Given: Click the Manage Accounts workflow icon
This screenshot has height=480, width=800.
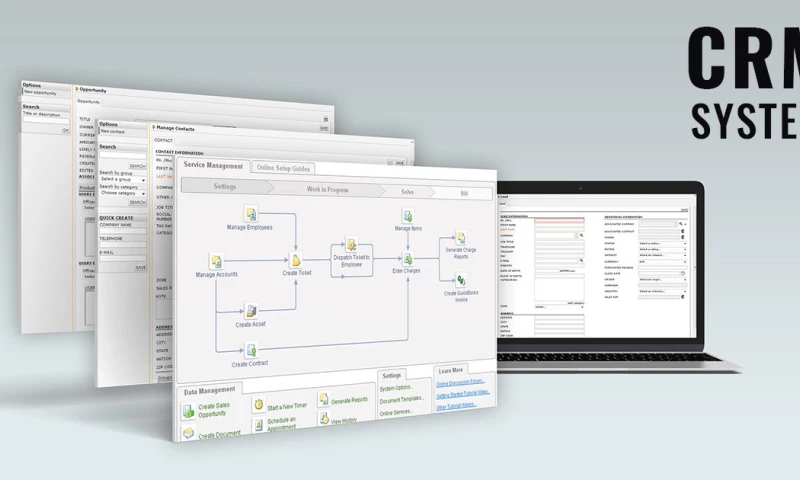Looking at the screenshot, I should 216,261.
